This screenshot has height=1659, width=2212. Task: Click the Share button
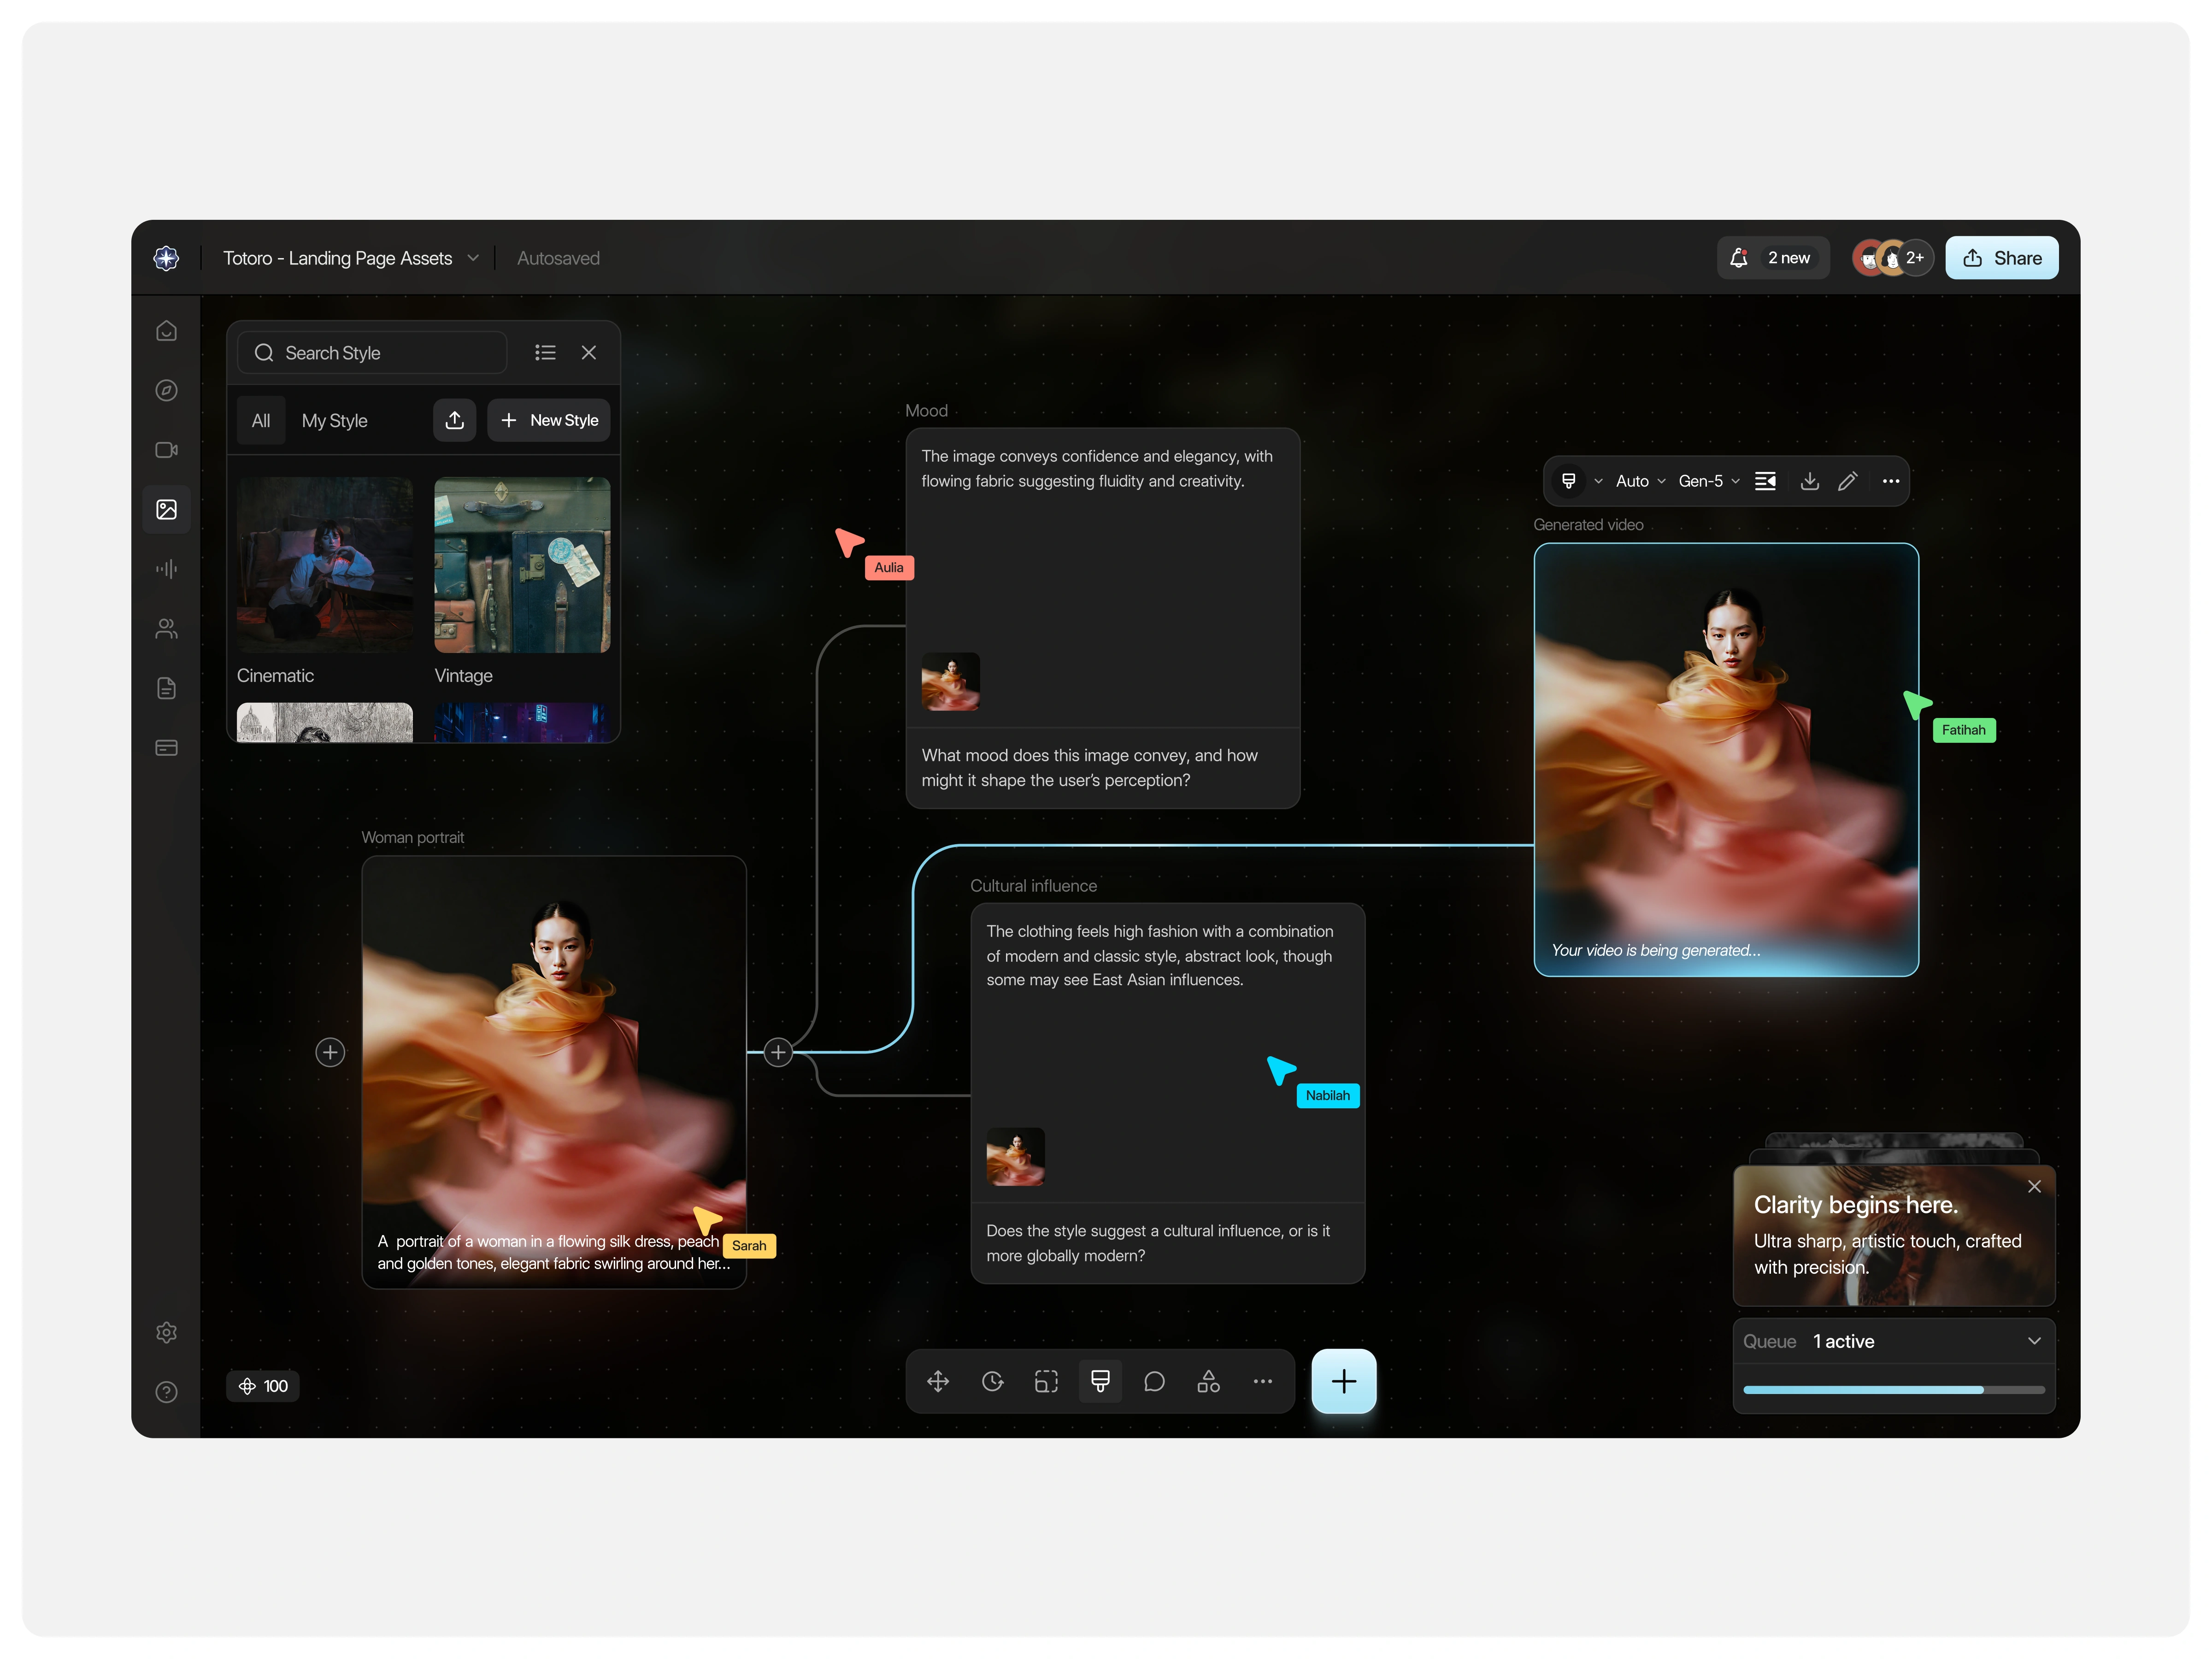coord(2002,258)
